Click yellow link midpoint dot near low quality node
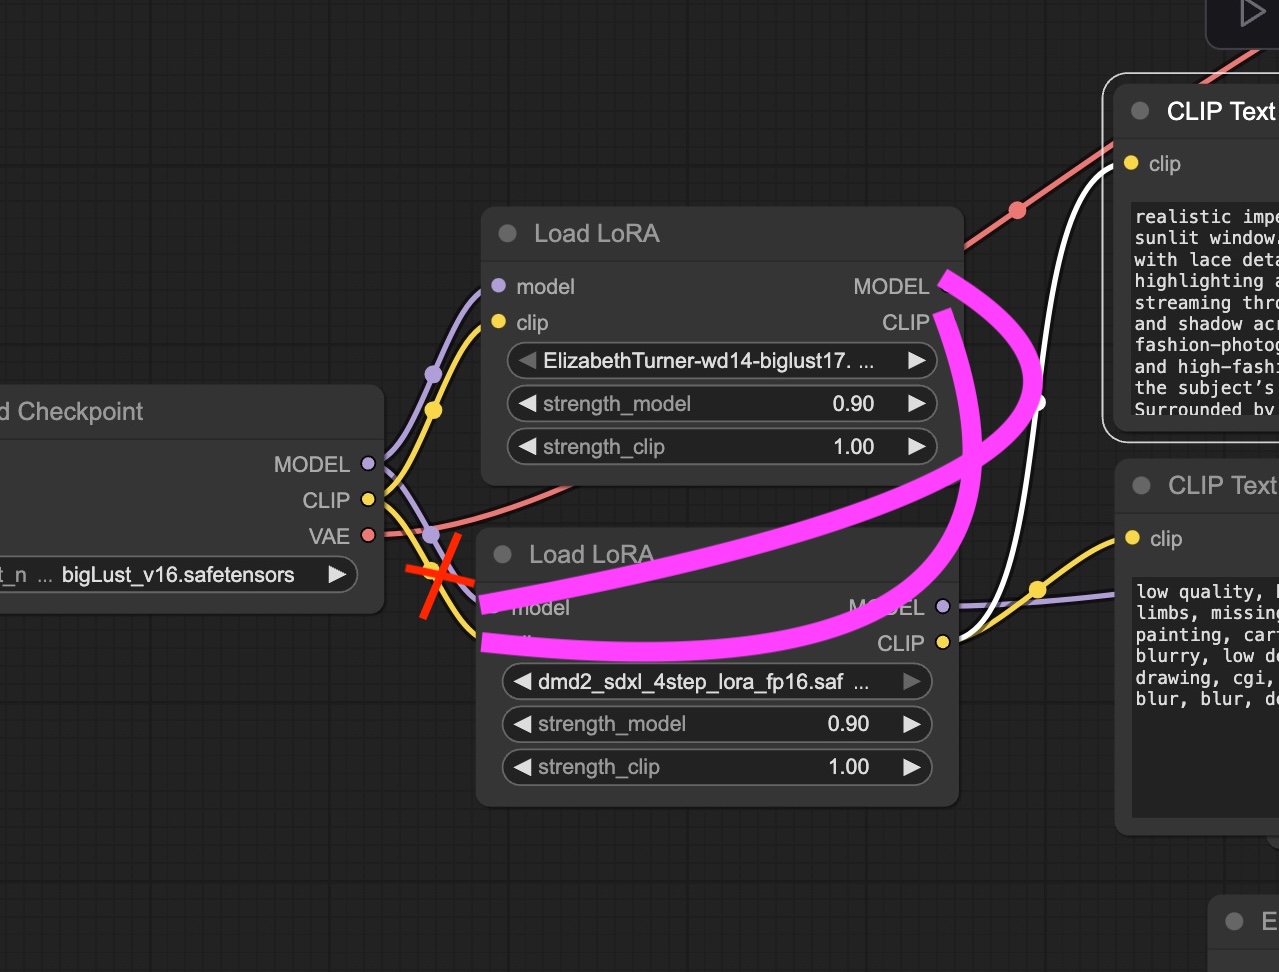This screenshot has height=972, width=1279. [1038, 590]
